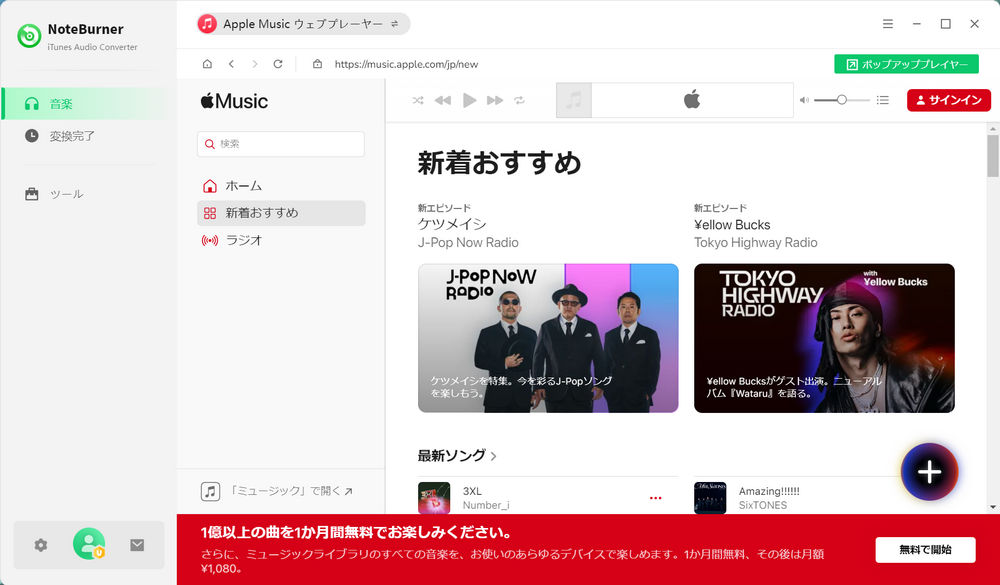
Task: Enable shuffle playback
Action: coord(417,99)
